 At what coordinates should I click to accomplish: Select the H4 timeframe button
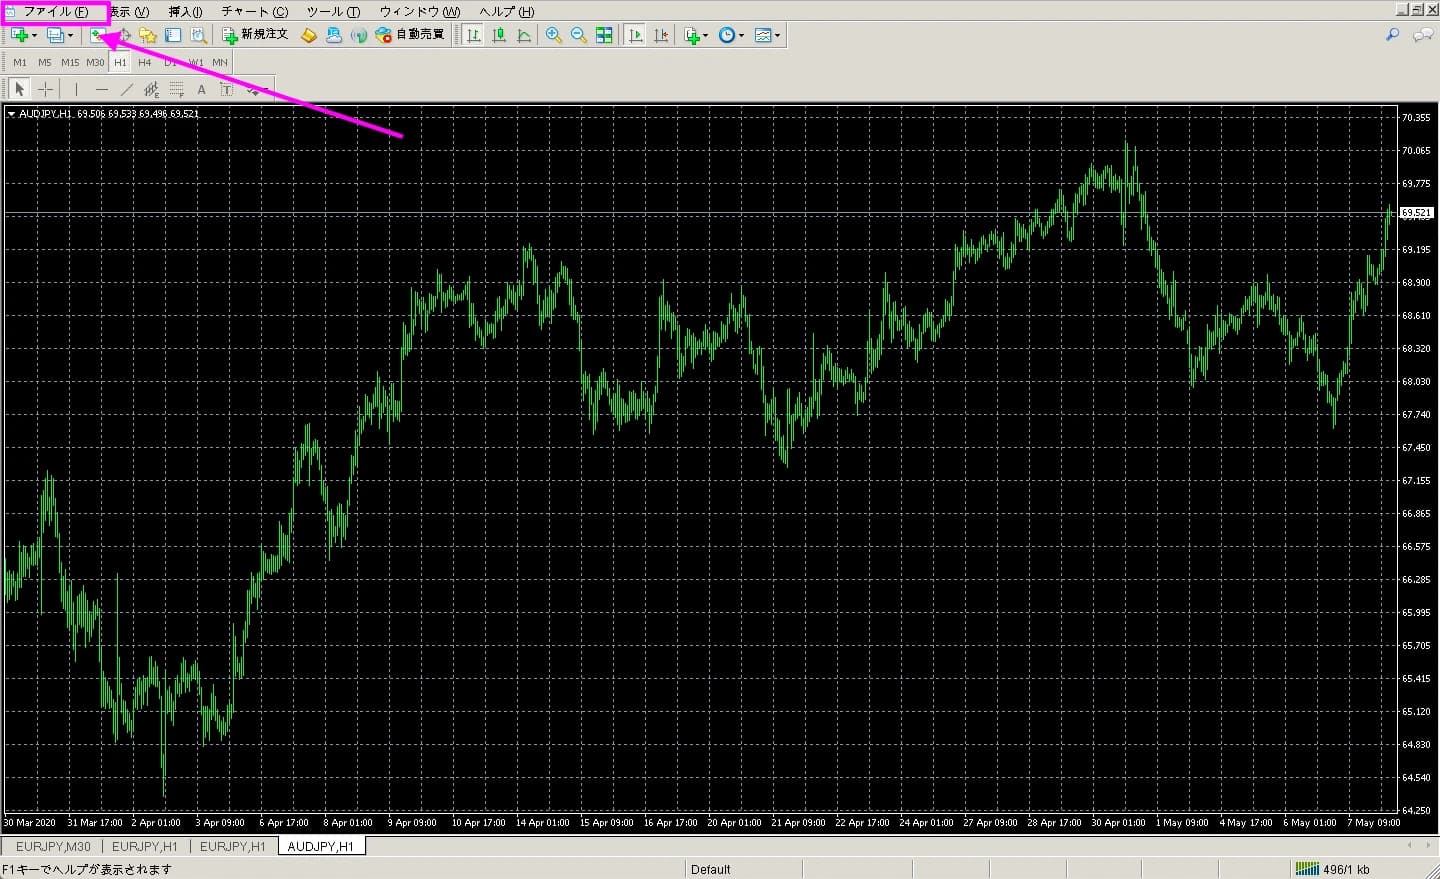click(145, 62)
